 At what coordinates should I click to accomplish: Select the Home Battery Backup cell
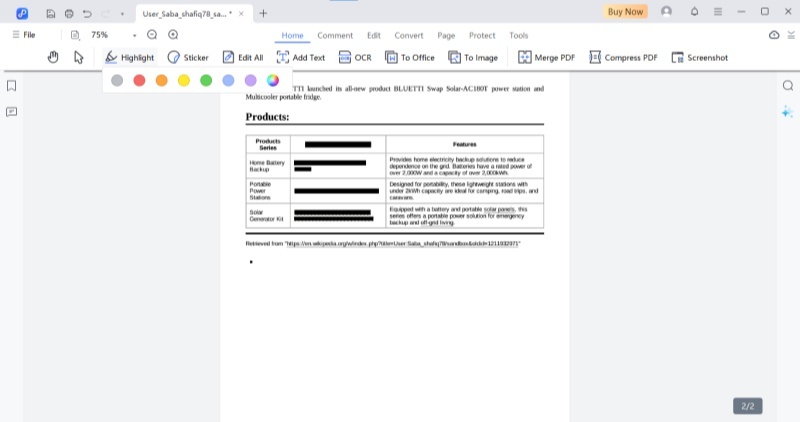(x=268, y=166)
